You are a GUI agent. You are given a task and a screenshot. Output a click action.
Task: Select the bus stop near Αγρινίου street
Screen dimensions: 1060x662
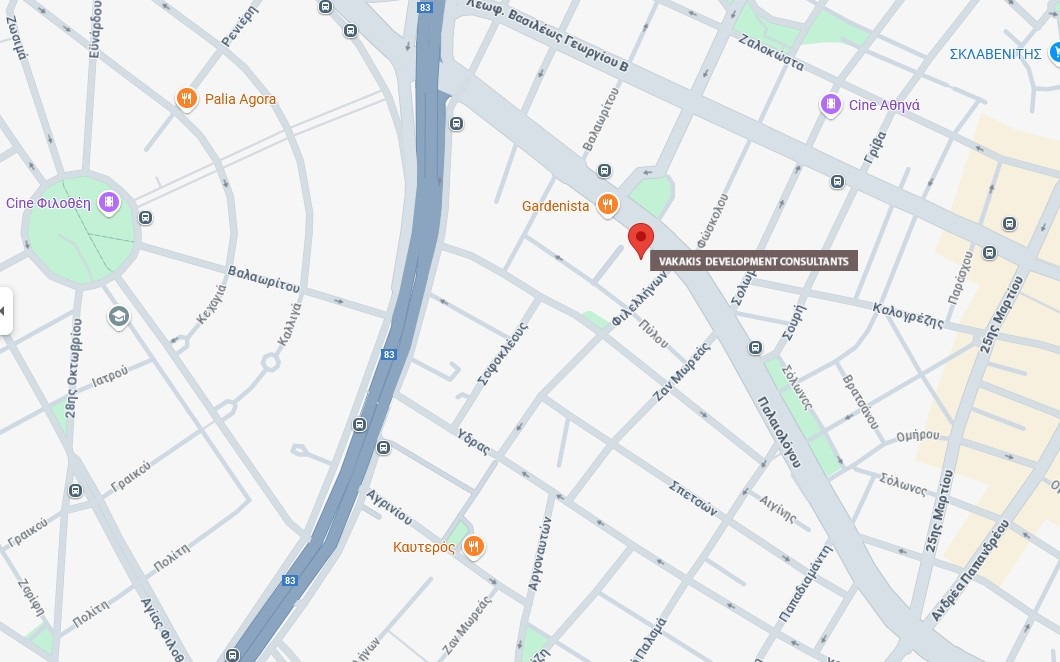[383, 448]
